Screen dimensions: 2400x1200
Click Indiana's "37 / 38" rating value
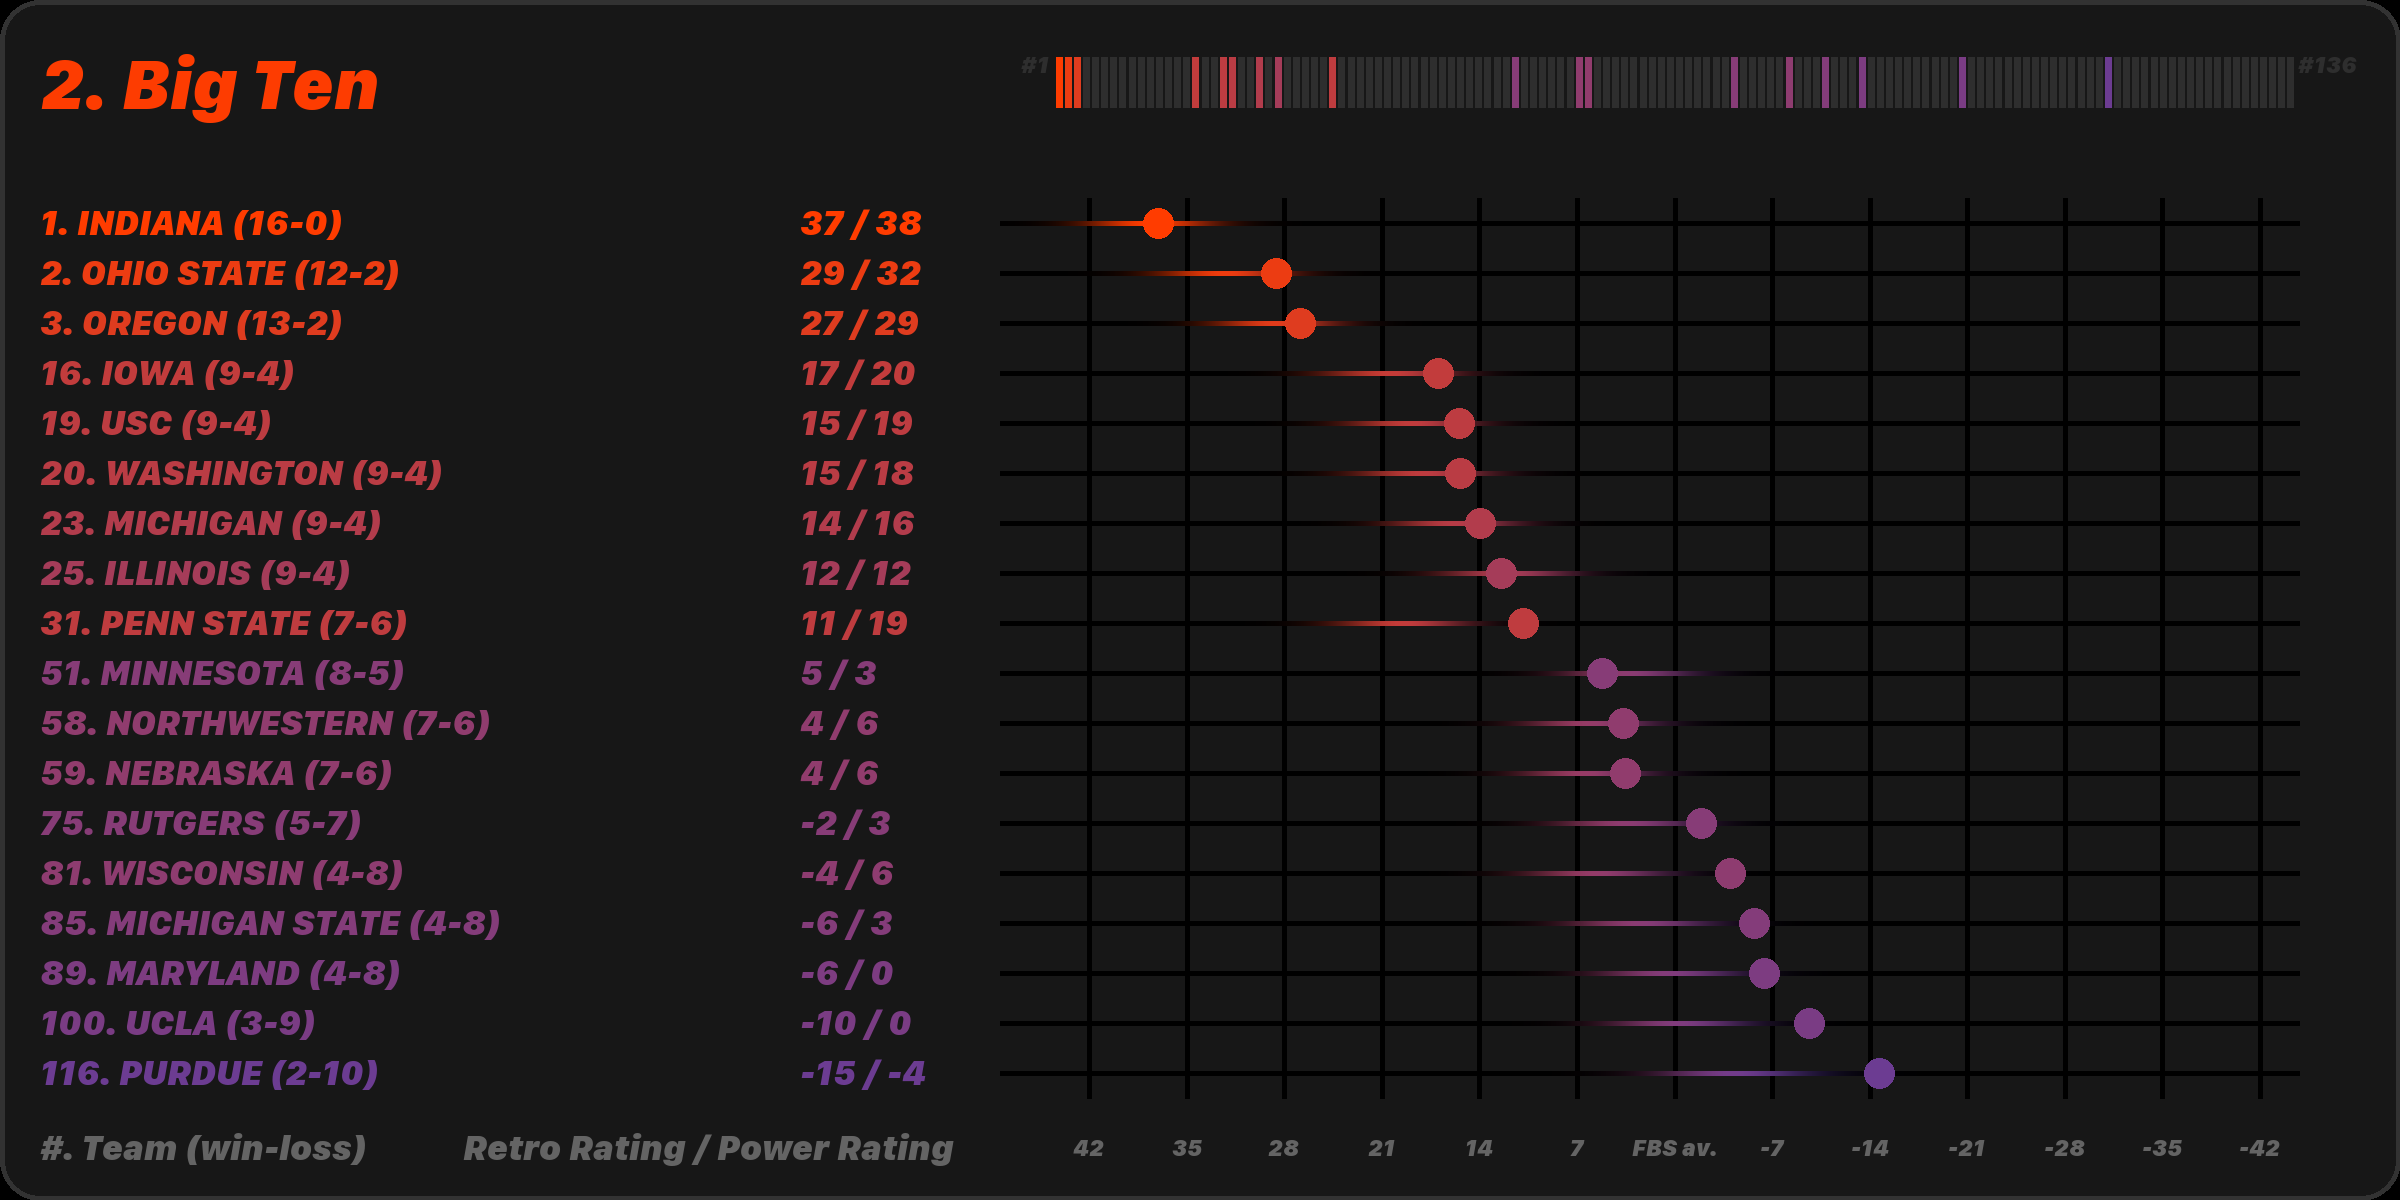tap(861, 223)
